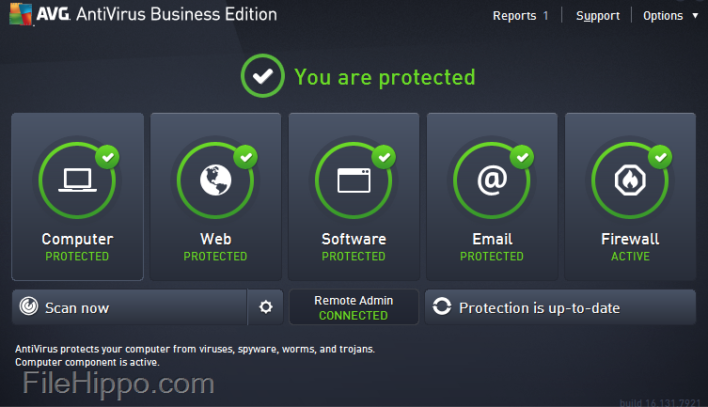Click Protection is up-to-date button
708x407 pixels.
tap(560, 308)
